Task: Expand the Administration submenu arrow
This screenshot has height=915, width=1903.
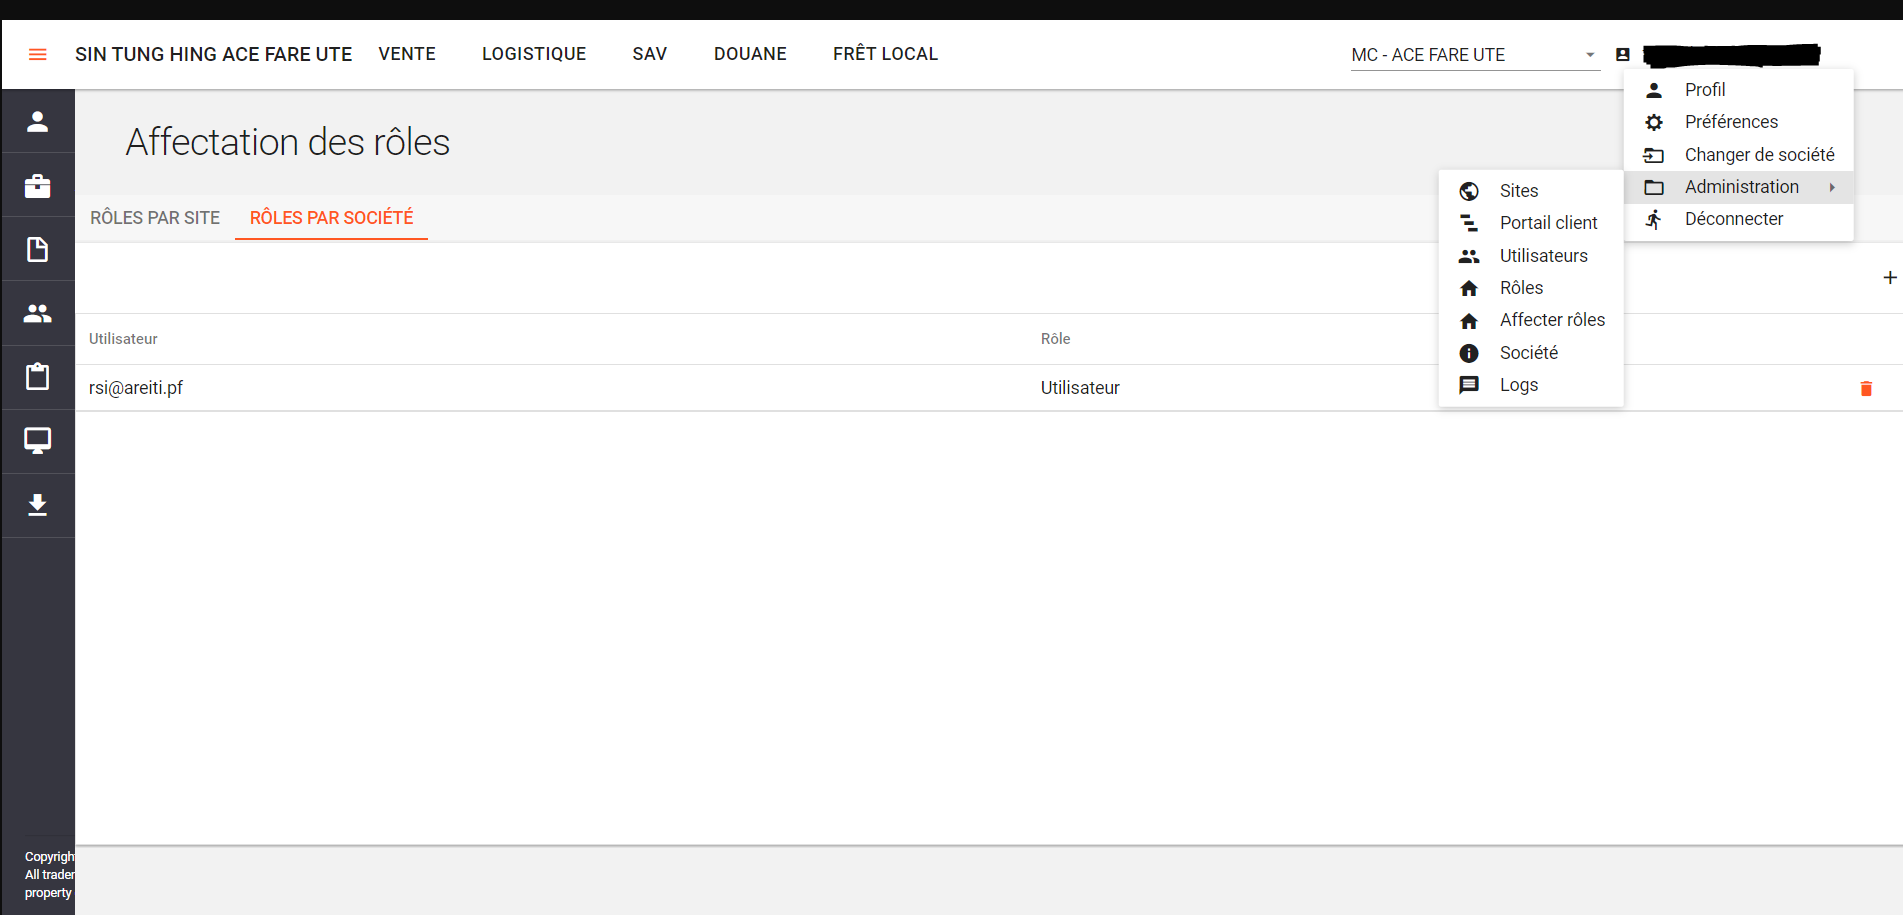Action: coord(1831,187)
